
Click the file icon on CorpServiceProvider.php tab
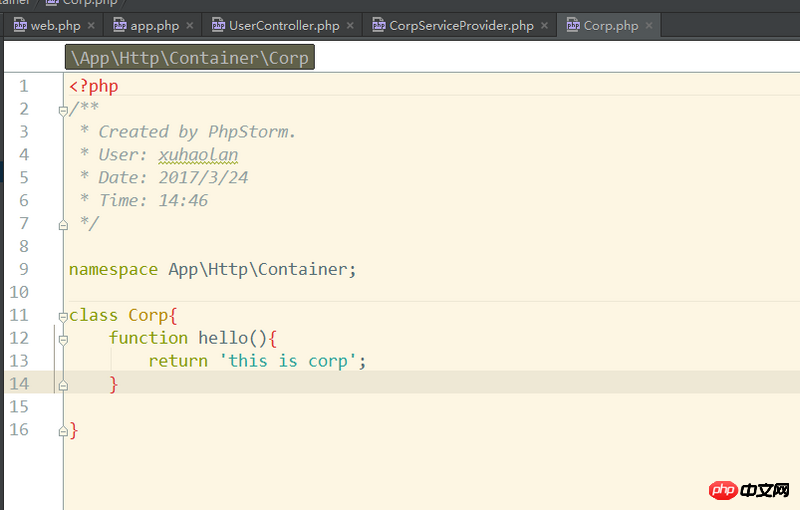pos(378,25)
